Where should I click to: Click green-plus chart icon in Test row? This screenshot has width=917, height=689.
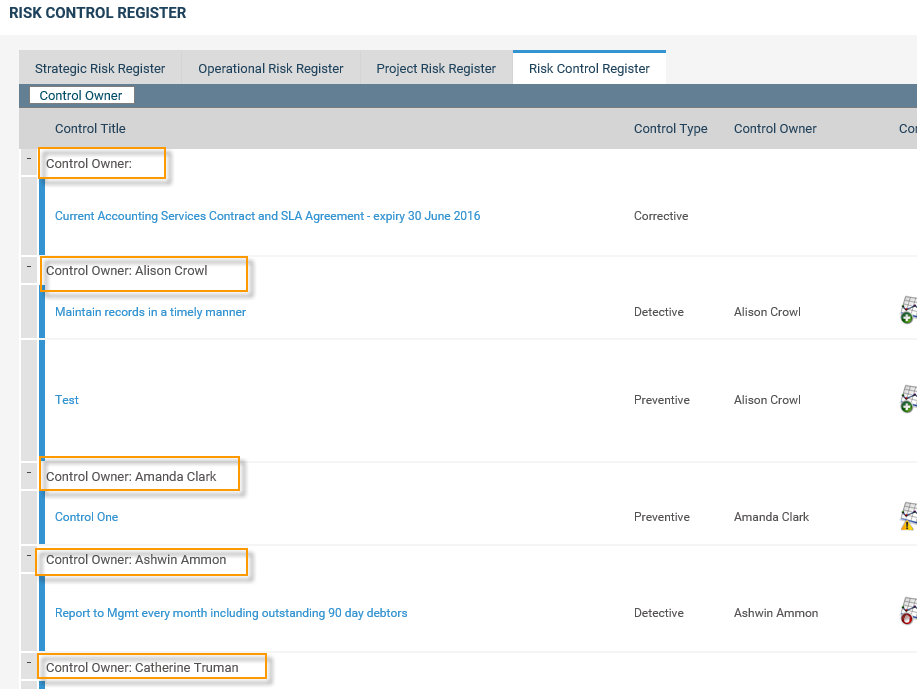click(x=908, y=399)
